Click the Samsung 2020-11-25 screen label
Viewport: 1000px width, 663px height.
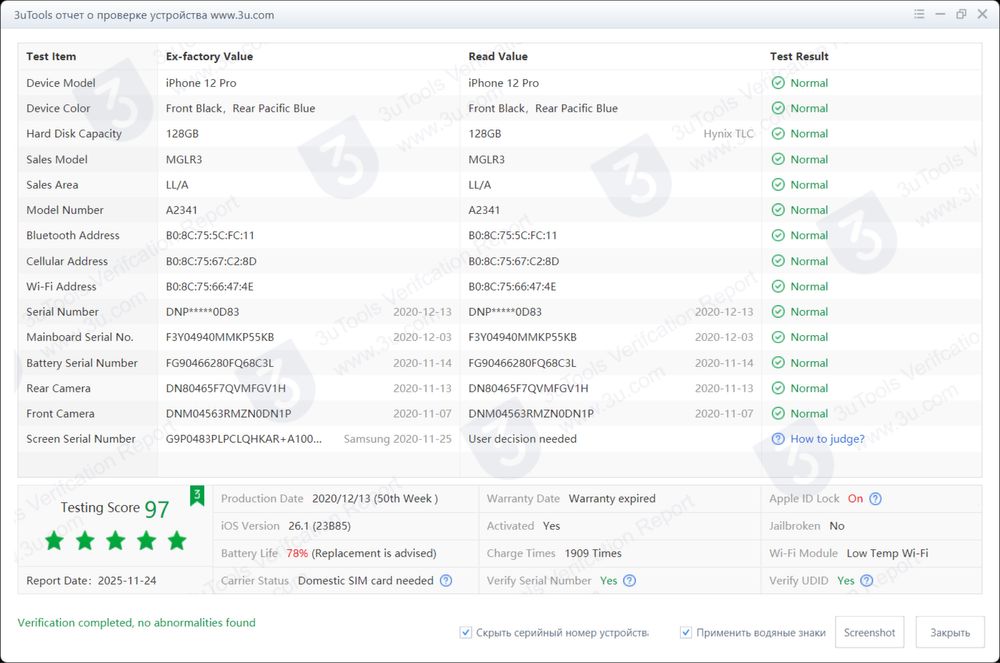[x=397, y=439]
